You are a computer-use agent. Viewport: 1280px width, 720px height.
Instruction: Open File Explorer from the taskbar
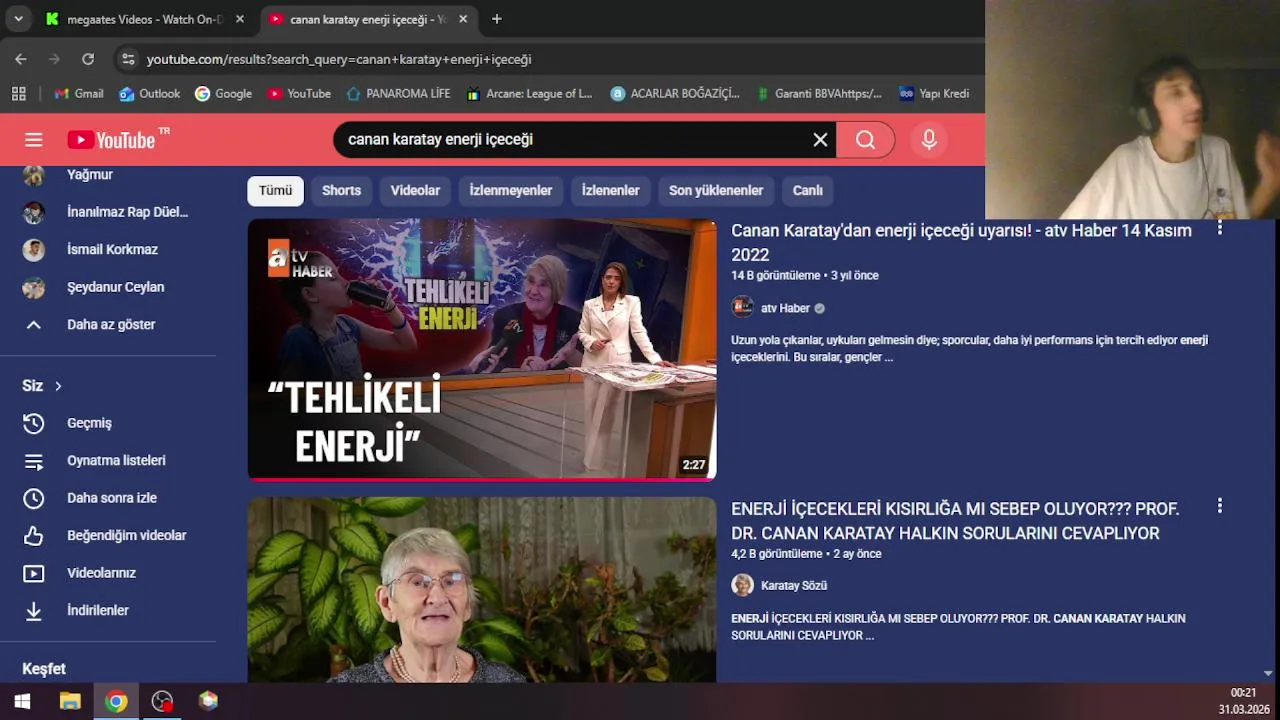pyautogui.click(x=69, y=701)
